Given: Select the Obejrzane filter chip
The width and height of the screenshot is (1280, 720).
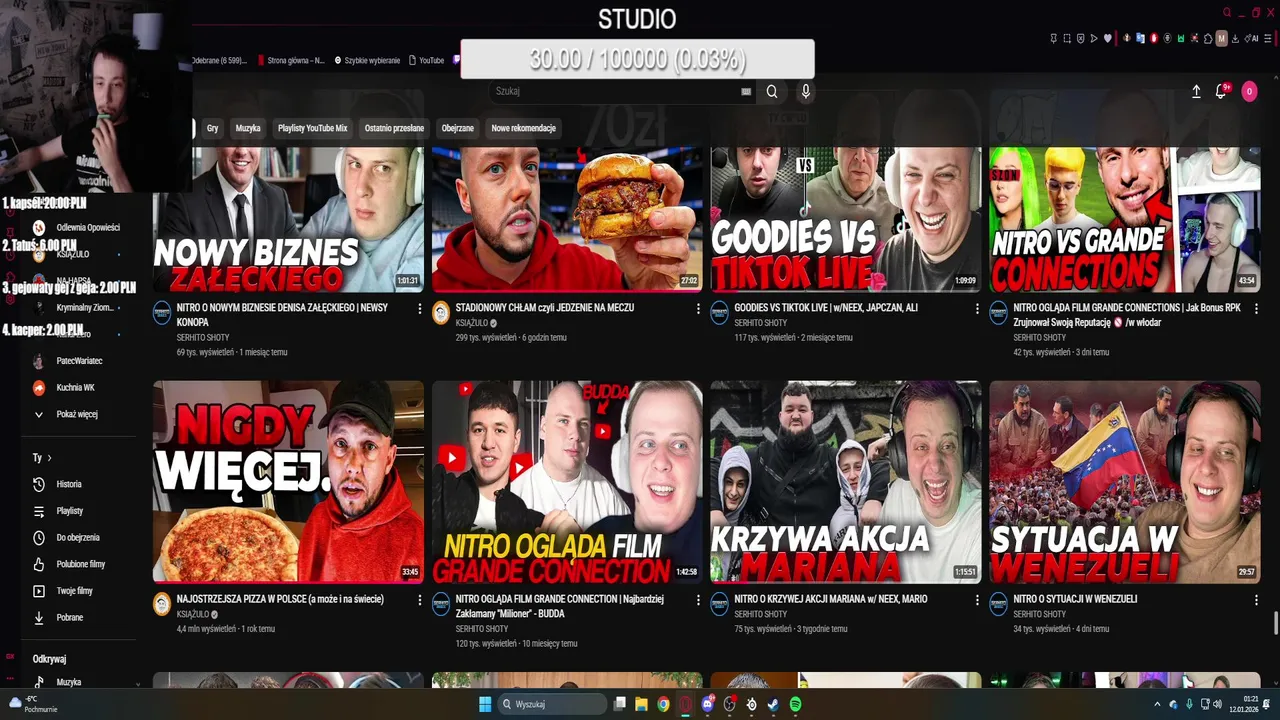Looking at the screenshot, I should click(458, 128).
